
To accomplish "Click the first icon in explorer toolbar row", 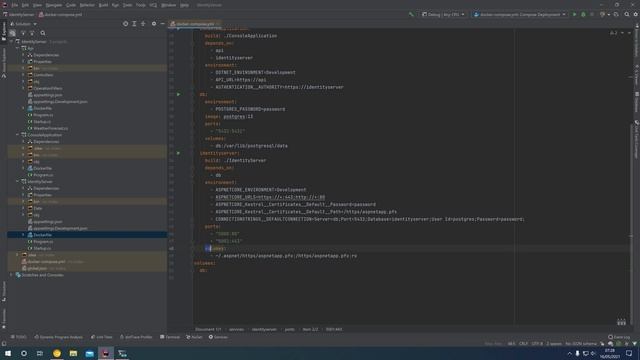I will pos(13,33).
